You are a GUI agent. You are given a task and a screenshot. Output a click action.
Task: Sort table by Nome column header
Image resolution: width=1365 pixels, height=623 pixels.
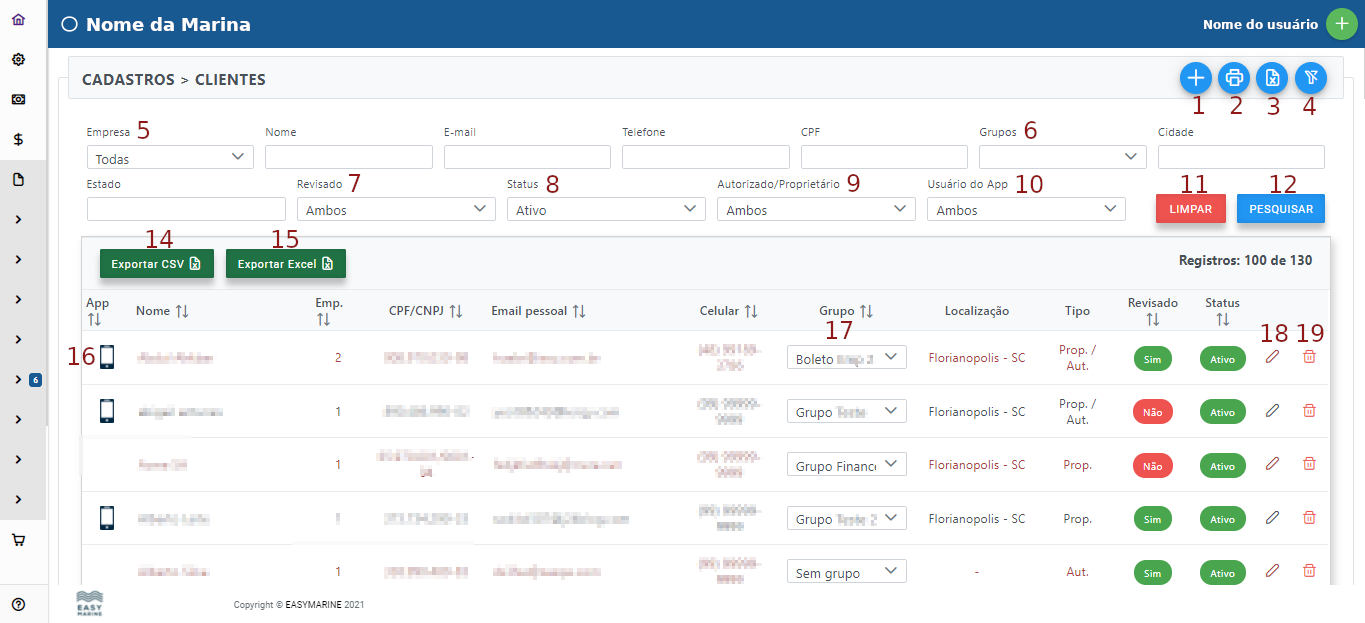point(162,312)
